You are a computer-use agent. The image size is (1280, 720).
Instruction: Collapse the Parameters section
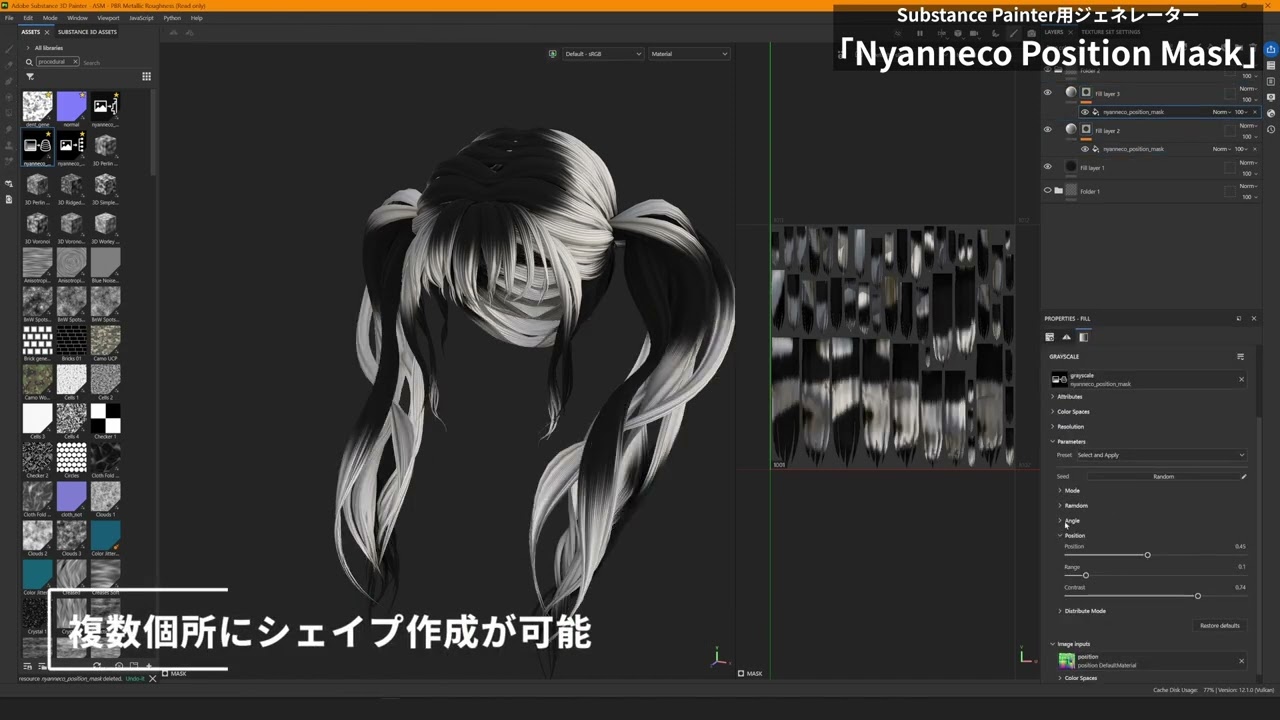(x=1053, y=442)
